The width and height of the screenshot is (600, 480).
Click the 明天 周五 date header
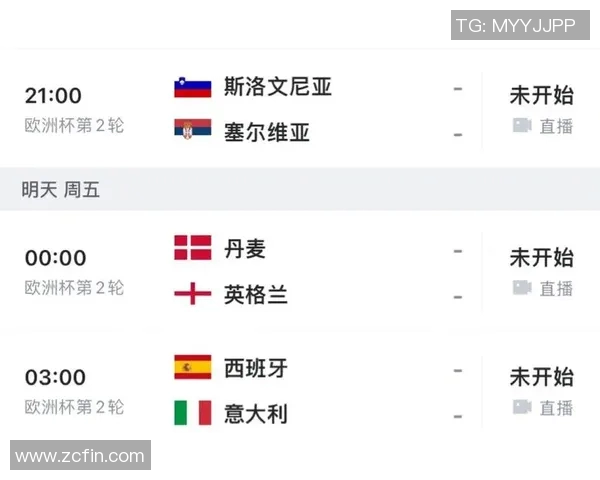[61, 190]
